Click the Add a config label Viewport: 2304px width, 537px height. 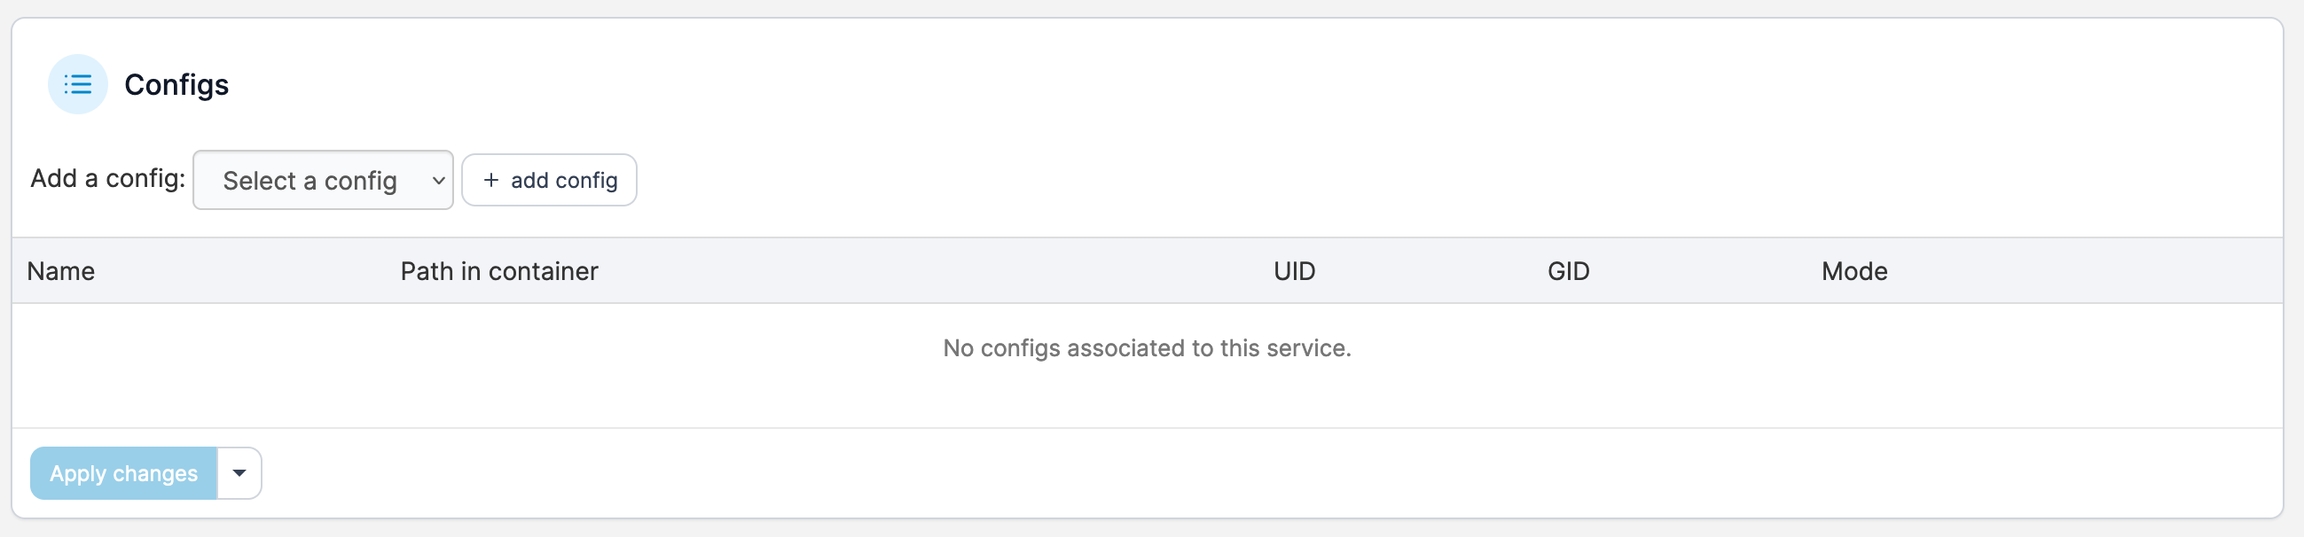click(108, 178)
